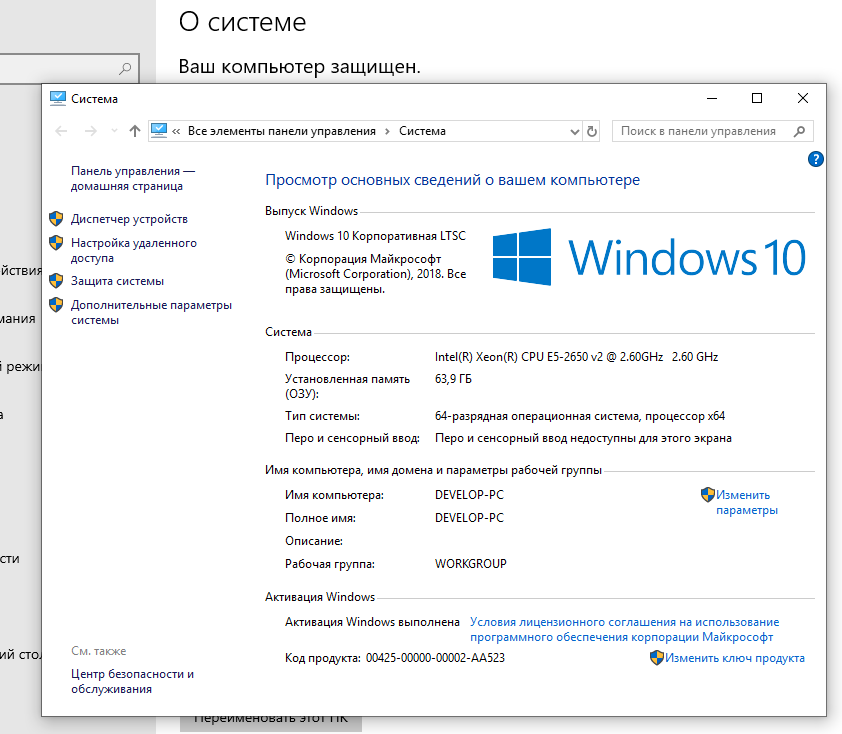This screenshot has height=734, width=842.
Task: Maximize the Система window
Action: pos(757,98)
